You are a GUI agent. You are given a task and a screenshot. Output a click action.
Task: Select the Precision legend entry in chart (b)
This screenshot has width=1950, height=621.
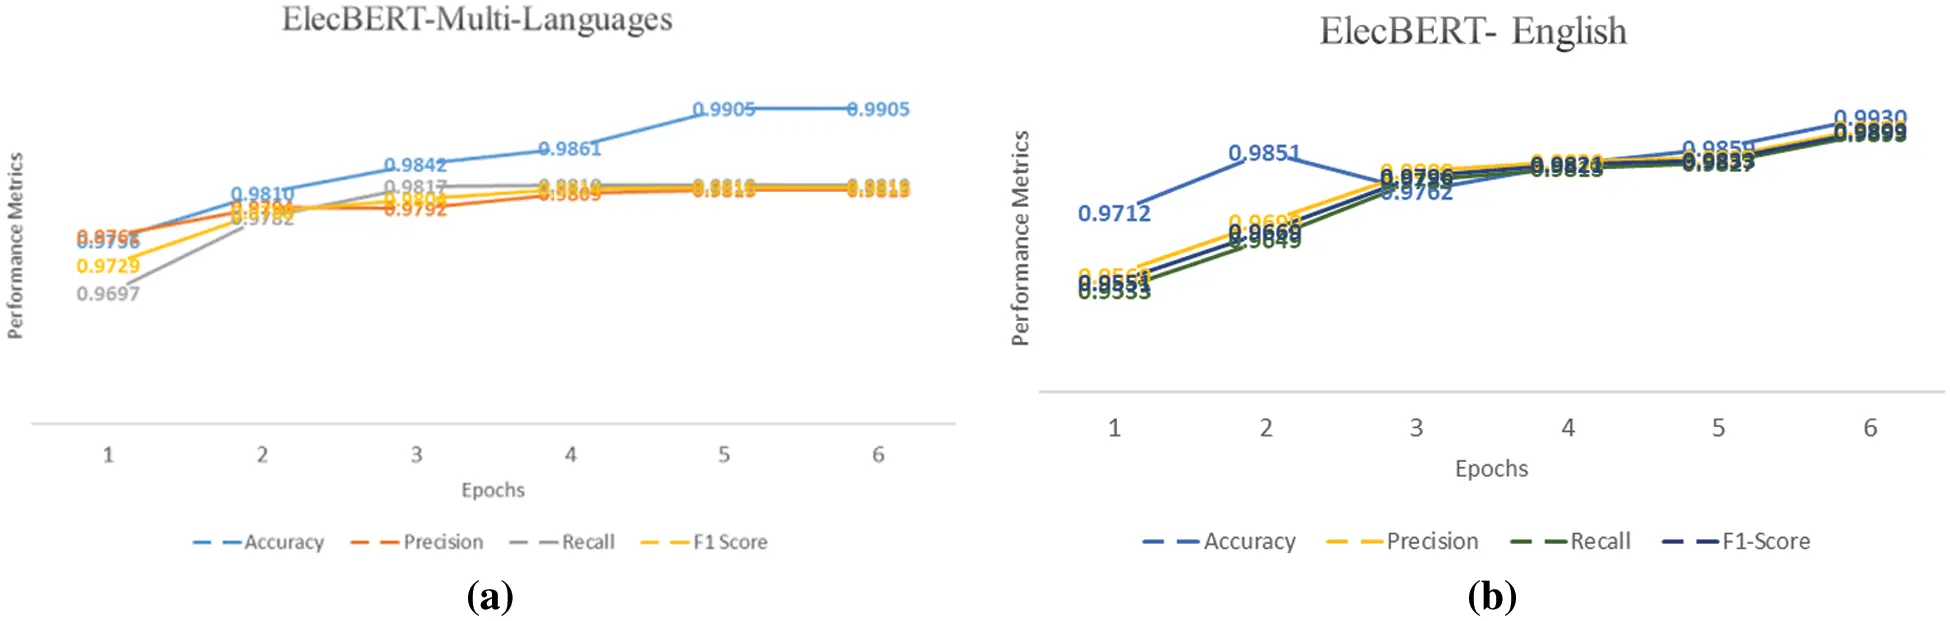(1402, 541)
